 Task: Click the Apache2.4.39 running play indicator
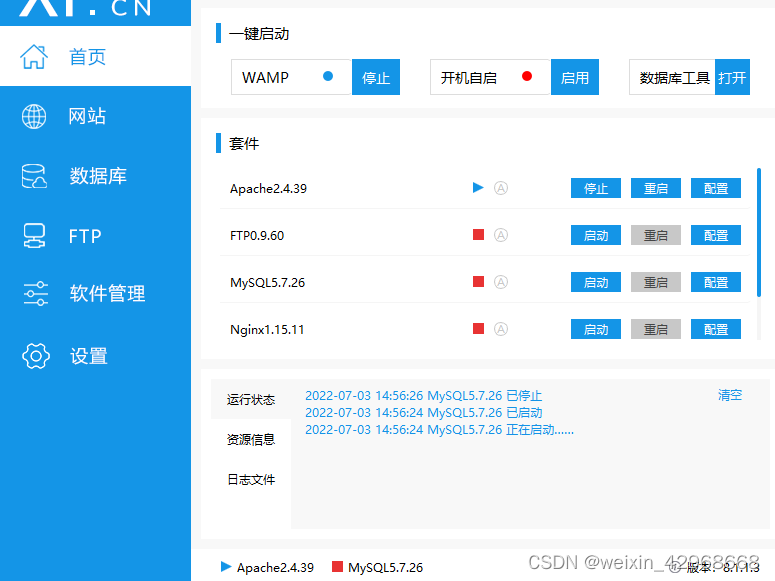478,187
